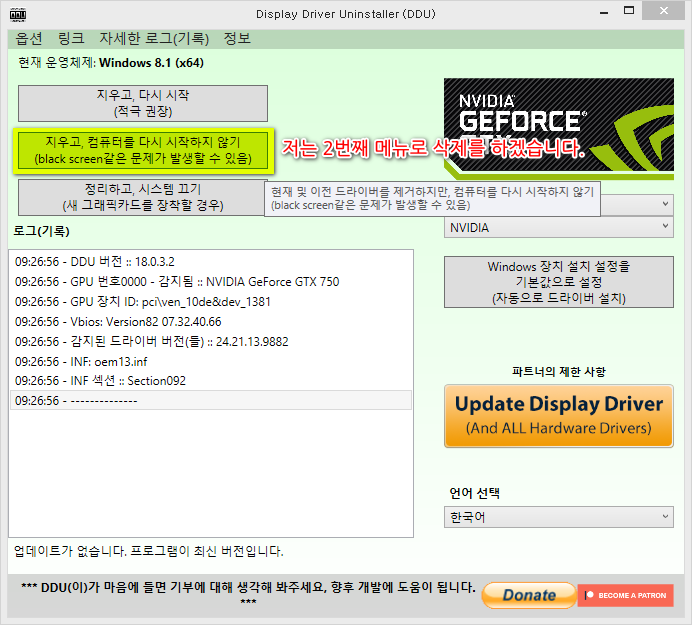Select the dashed separator log line
The width and height of the screenshot is (692, 625).
coord(211,400)
